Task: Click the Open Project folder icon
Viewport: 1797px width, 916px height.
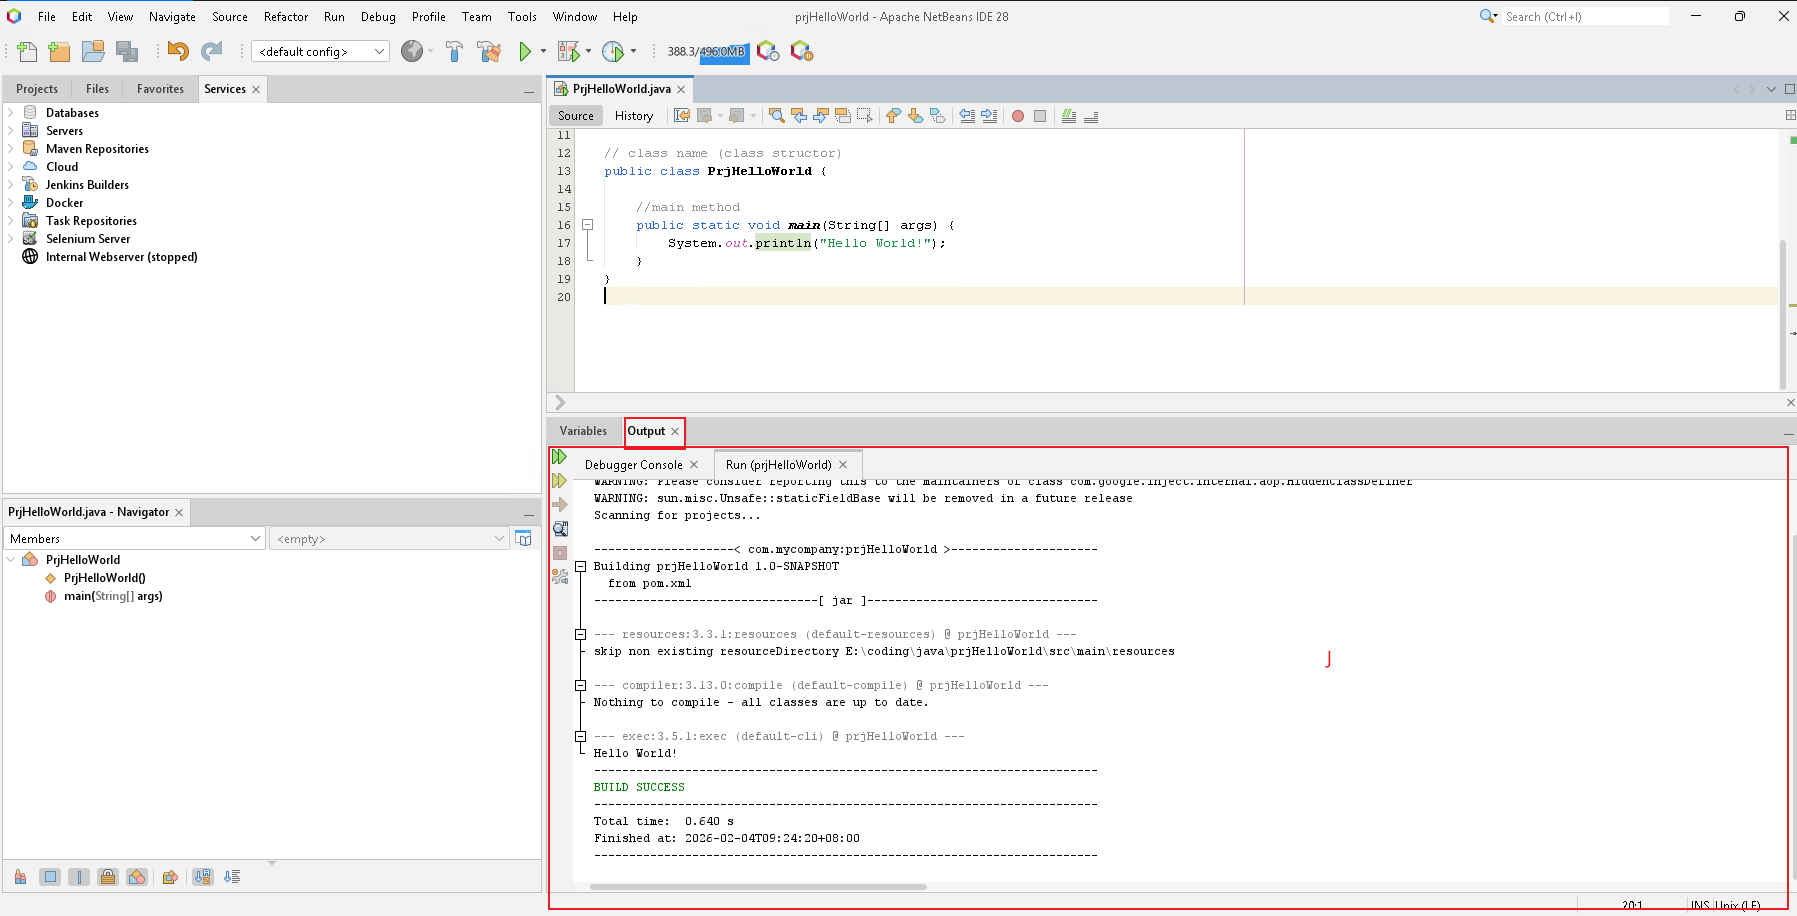Action: (x=93, y=52)
